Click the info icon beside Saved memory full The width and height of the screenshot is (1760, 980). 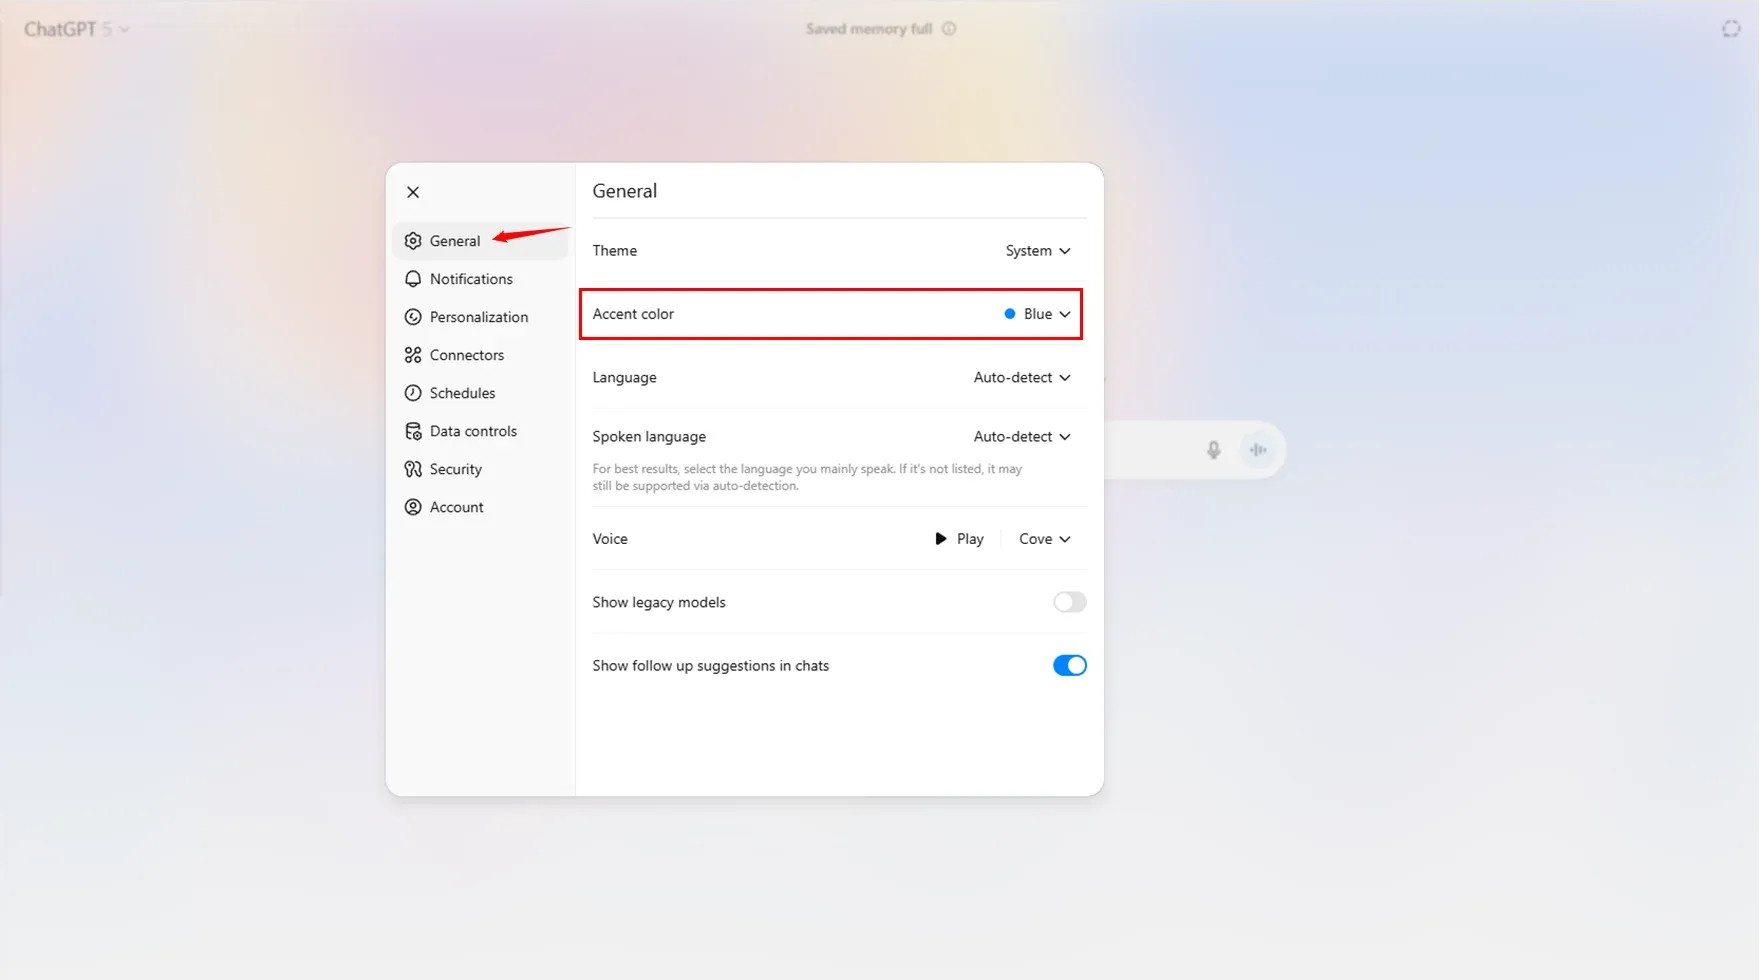click(949, 29)
